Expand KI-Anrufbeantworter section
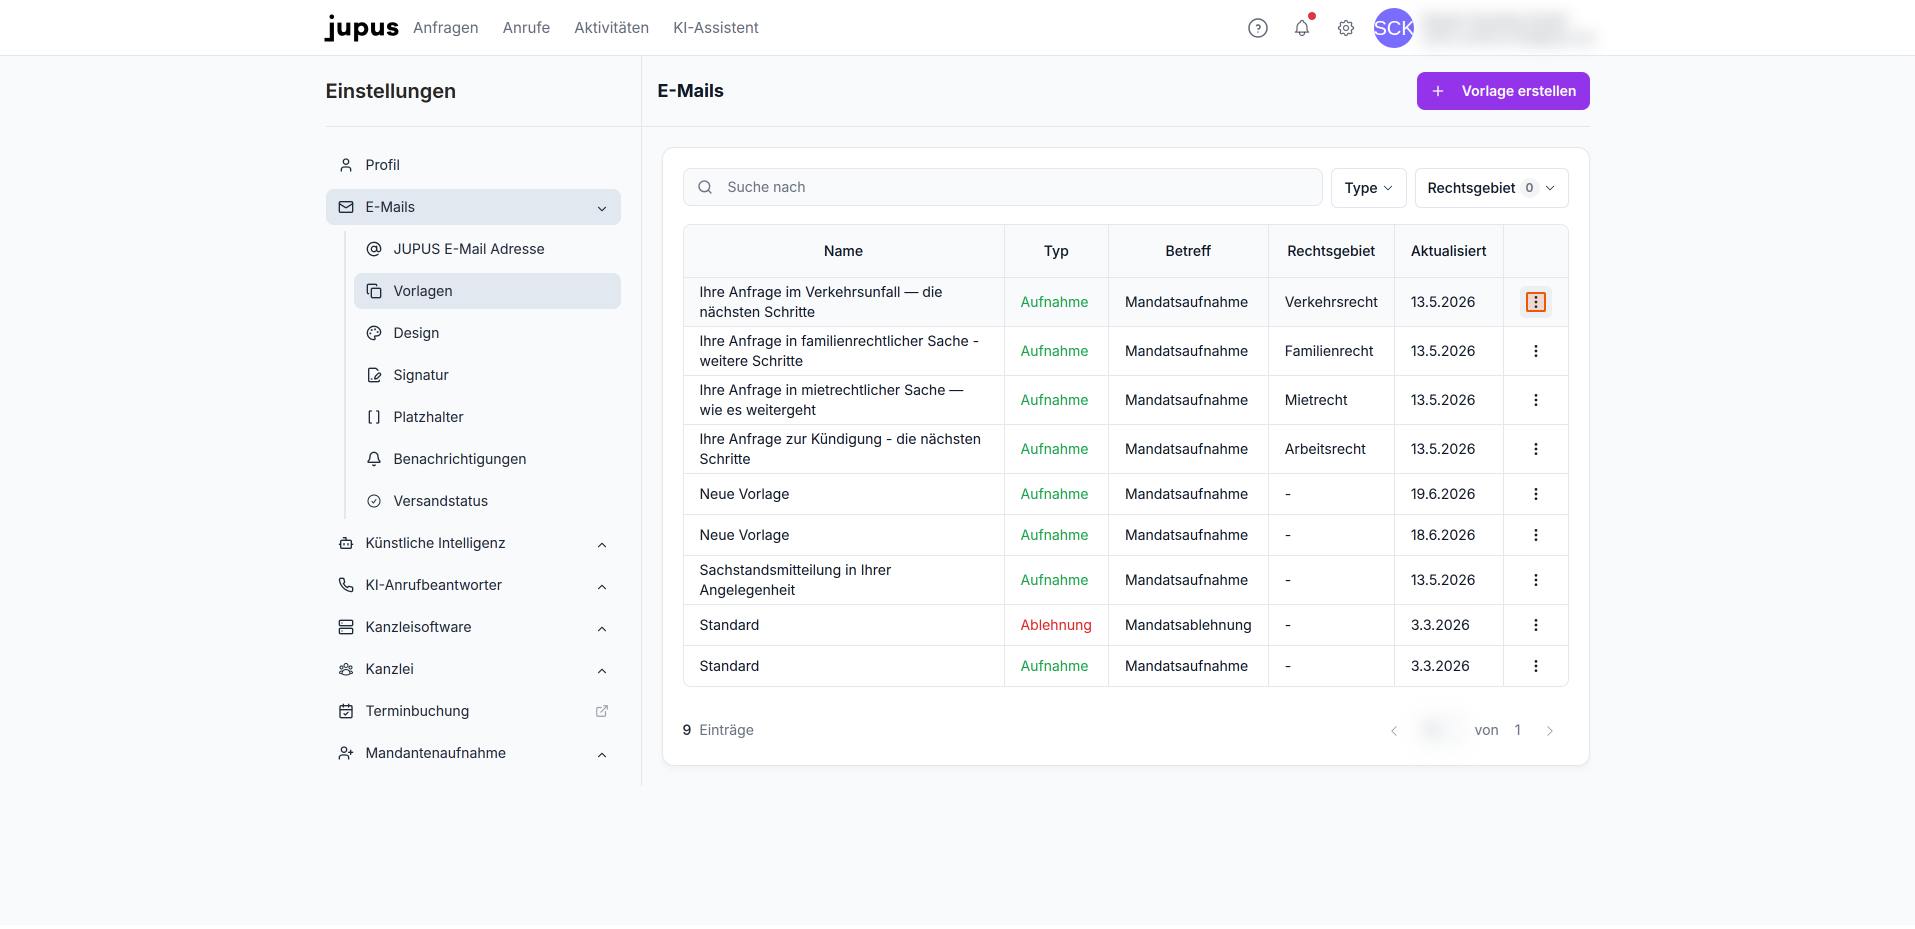The height and width of the screenshot is (929, 1915). [x=473, y=585]
